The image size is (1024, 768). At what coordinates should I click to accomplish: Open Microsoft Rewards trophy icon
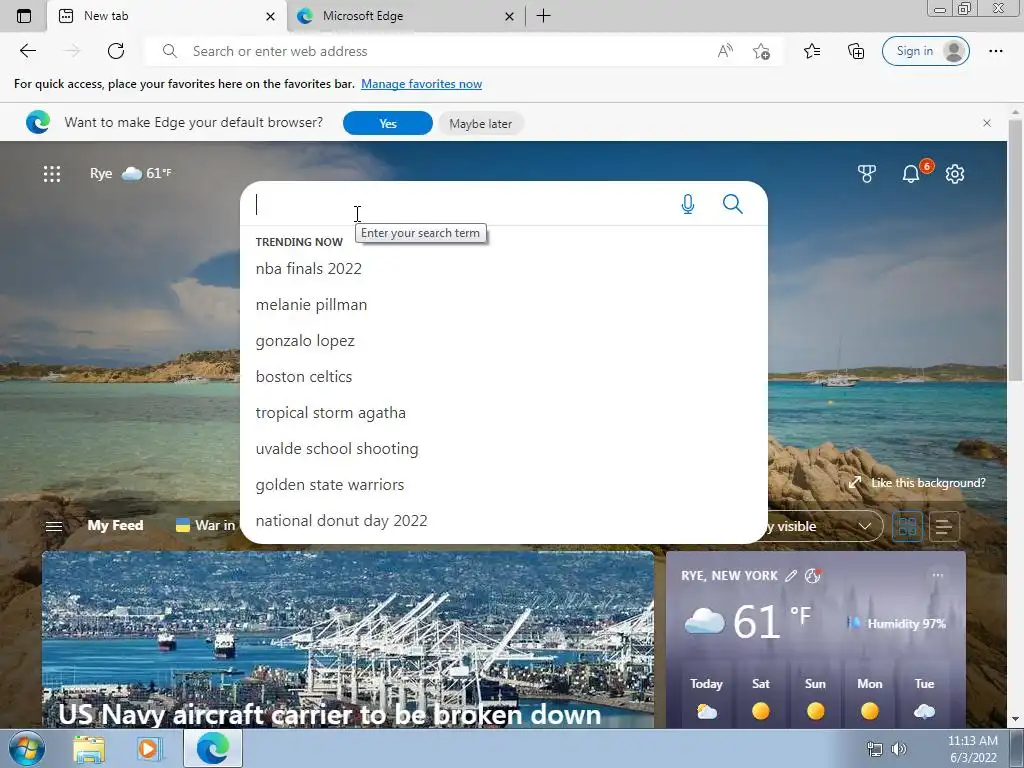click(x=867, y=174)
